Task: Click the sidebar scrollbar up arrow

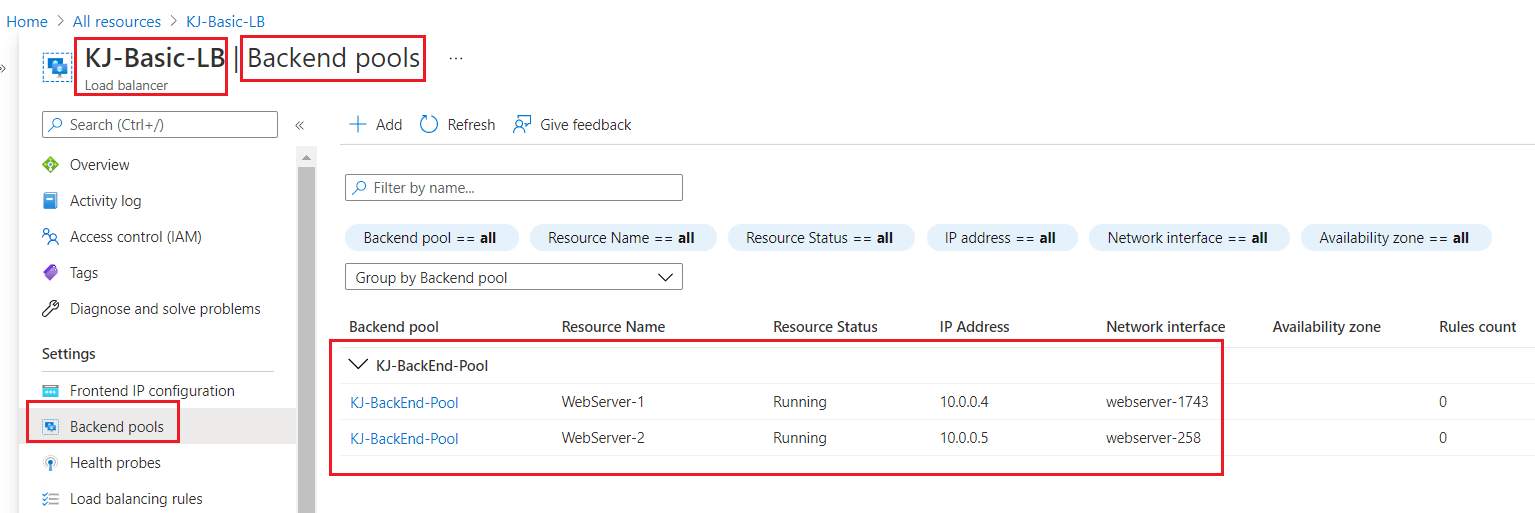Action: pyautogui.click(x=307, y=157)
